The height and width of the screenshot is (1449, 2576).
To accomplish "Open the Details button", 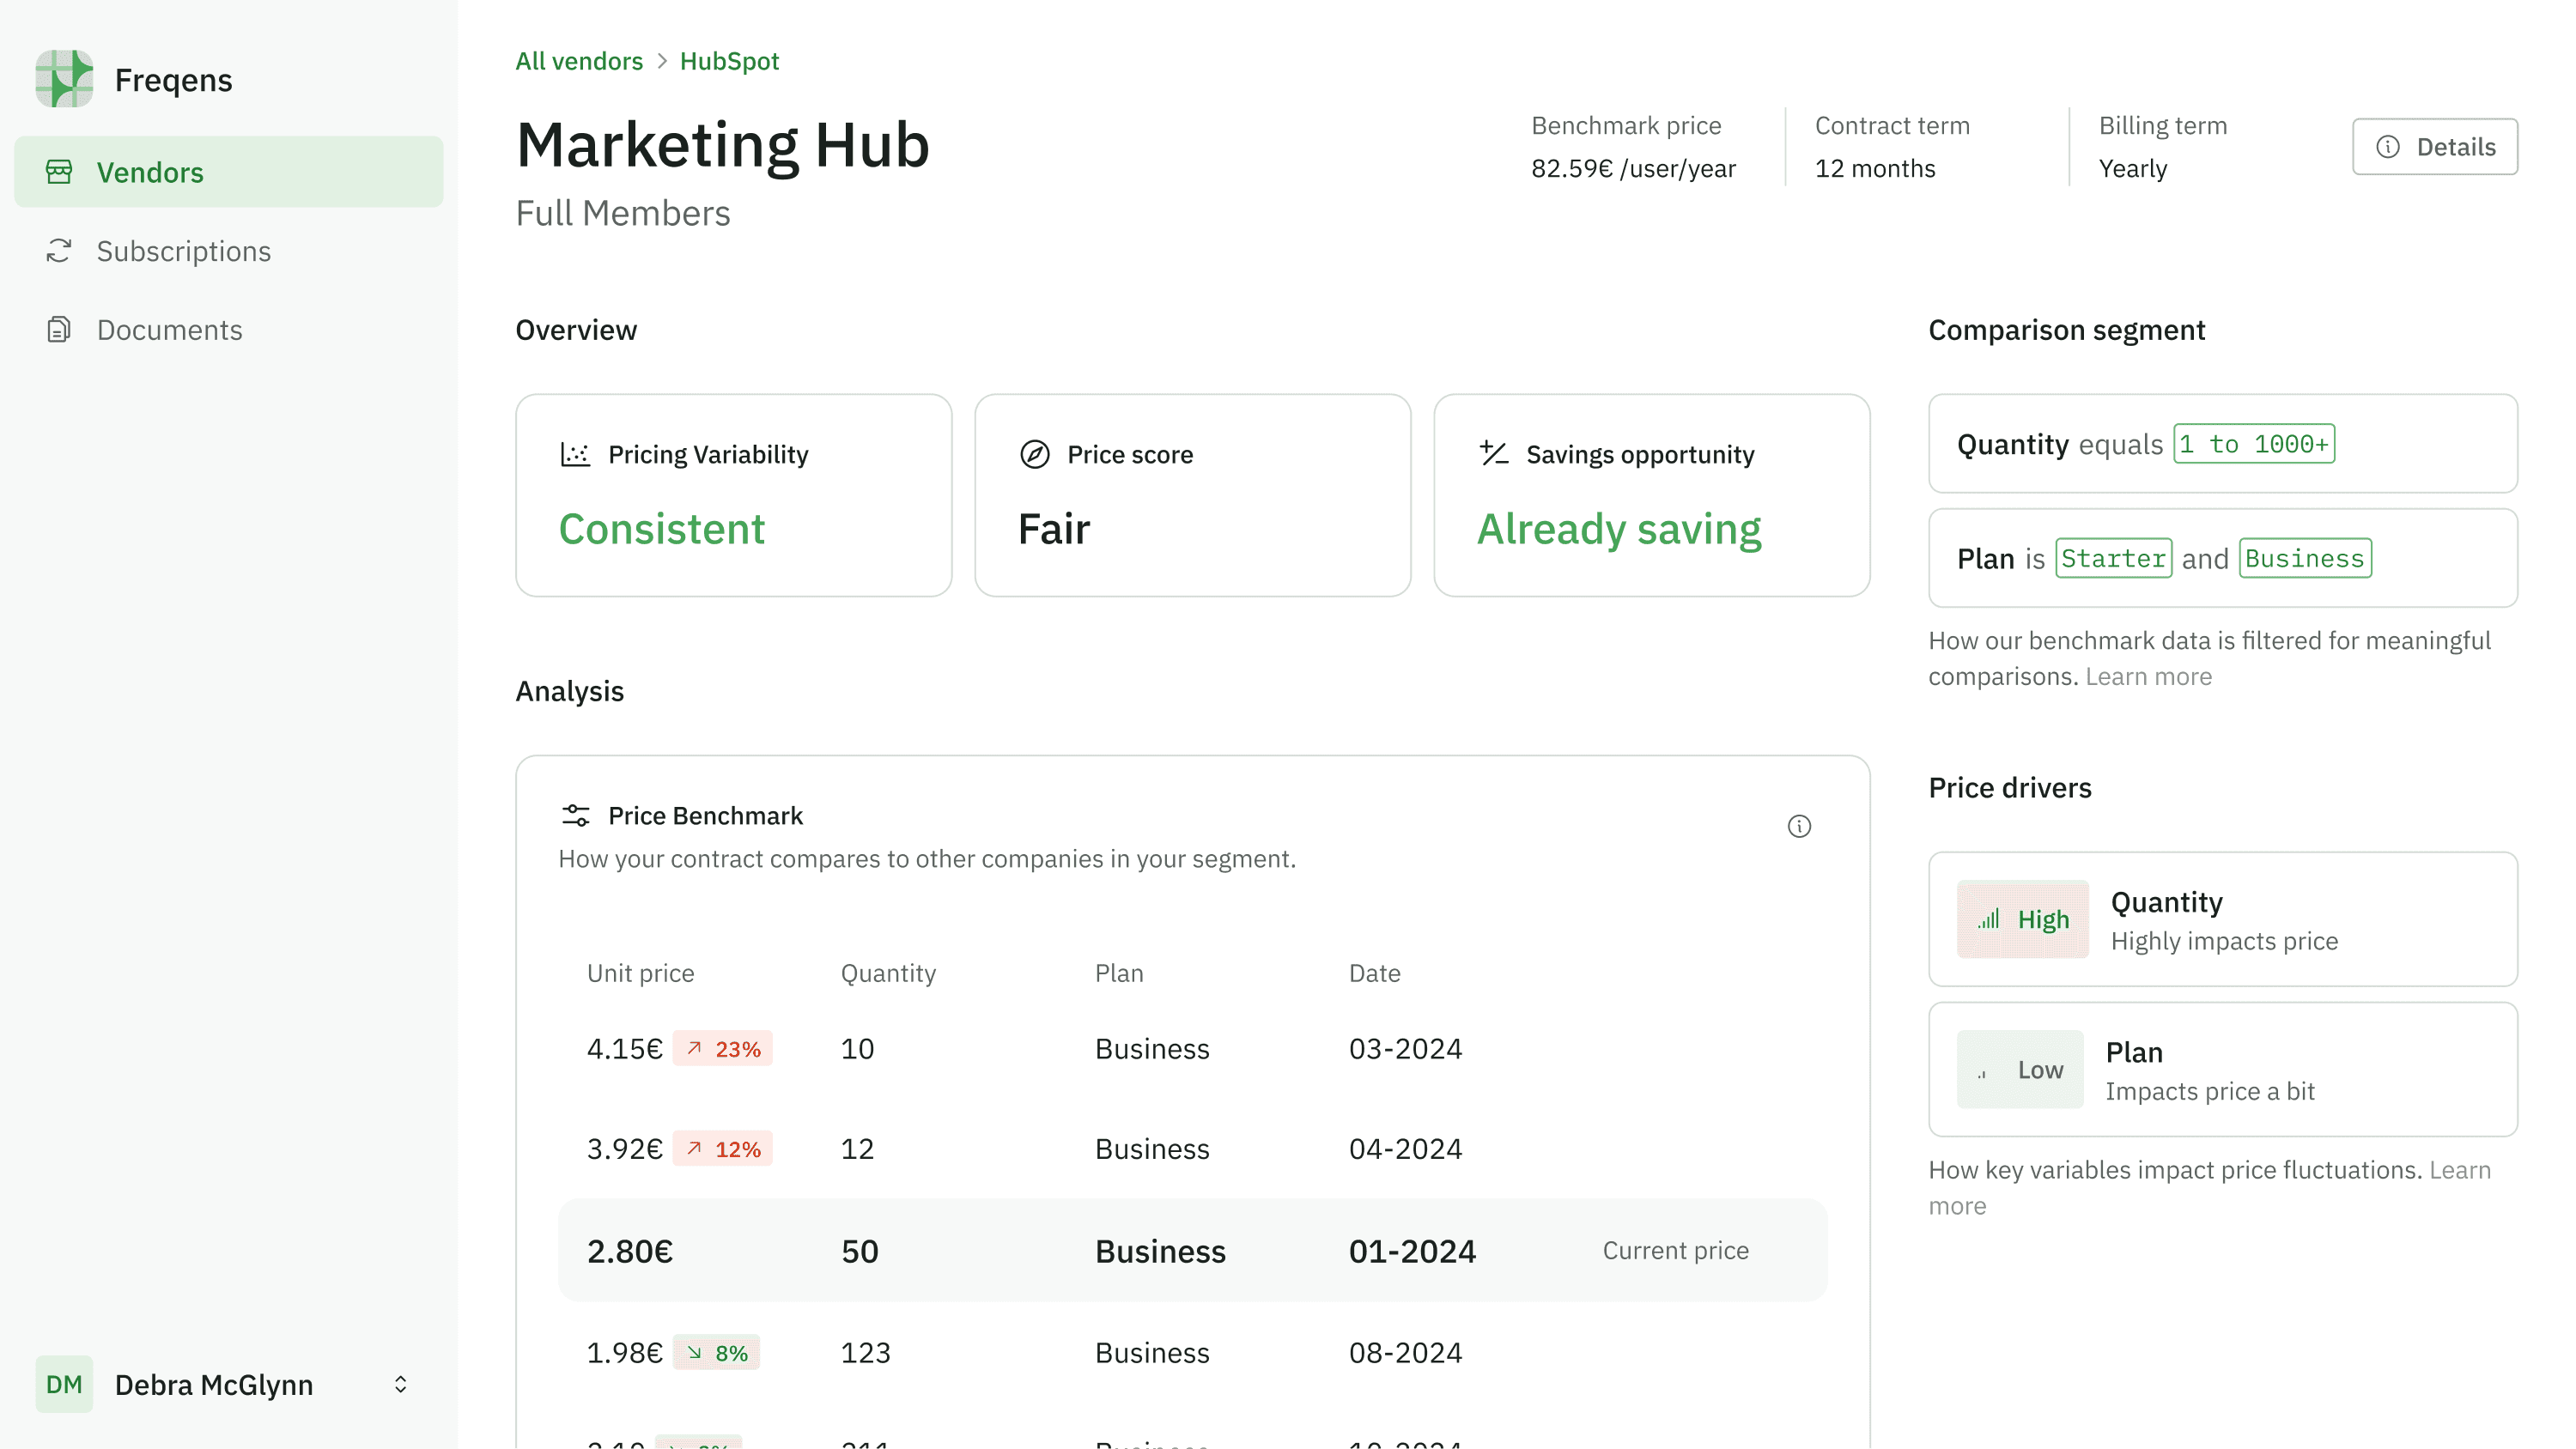I will (x=2434, y=147).
